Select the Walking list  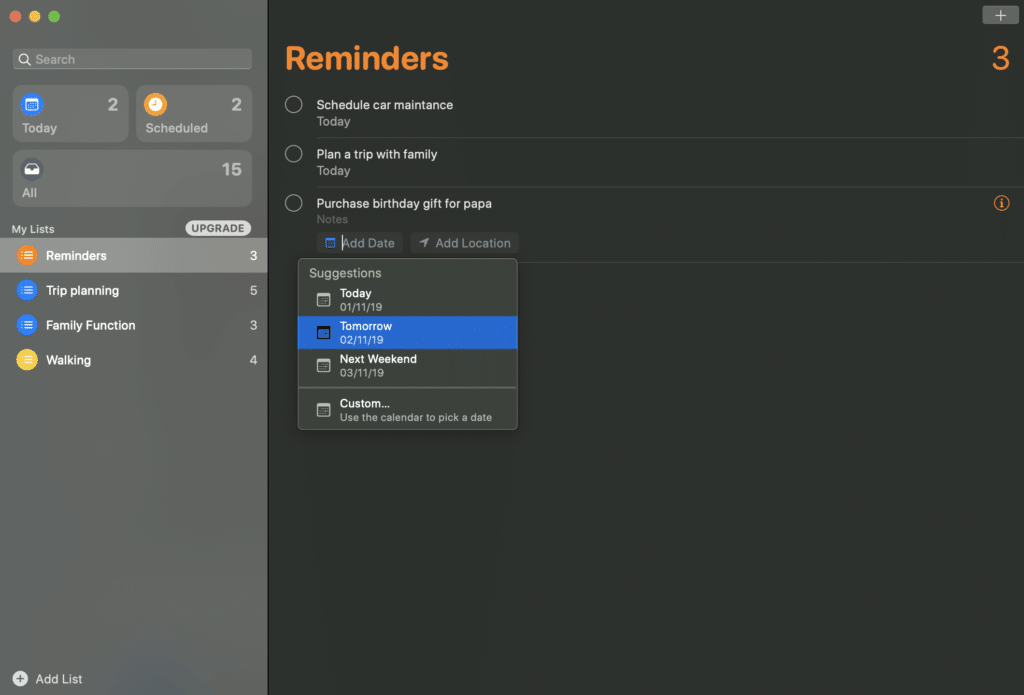[x=133, y=359]
